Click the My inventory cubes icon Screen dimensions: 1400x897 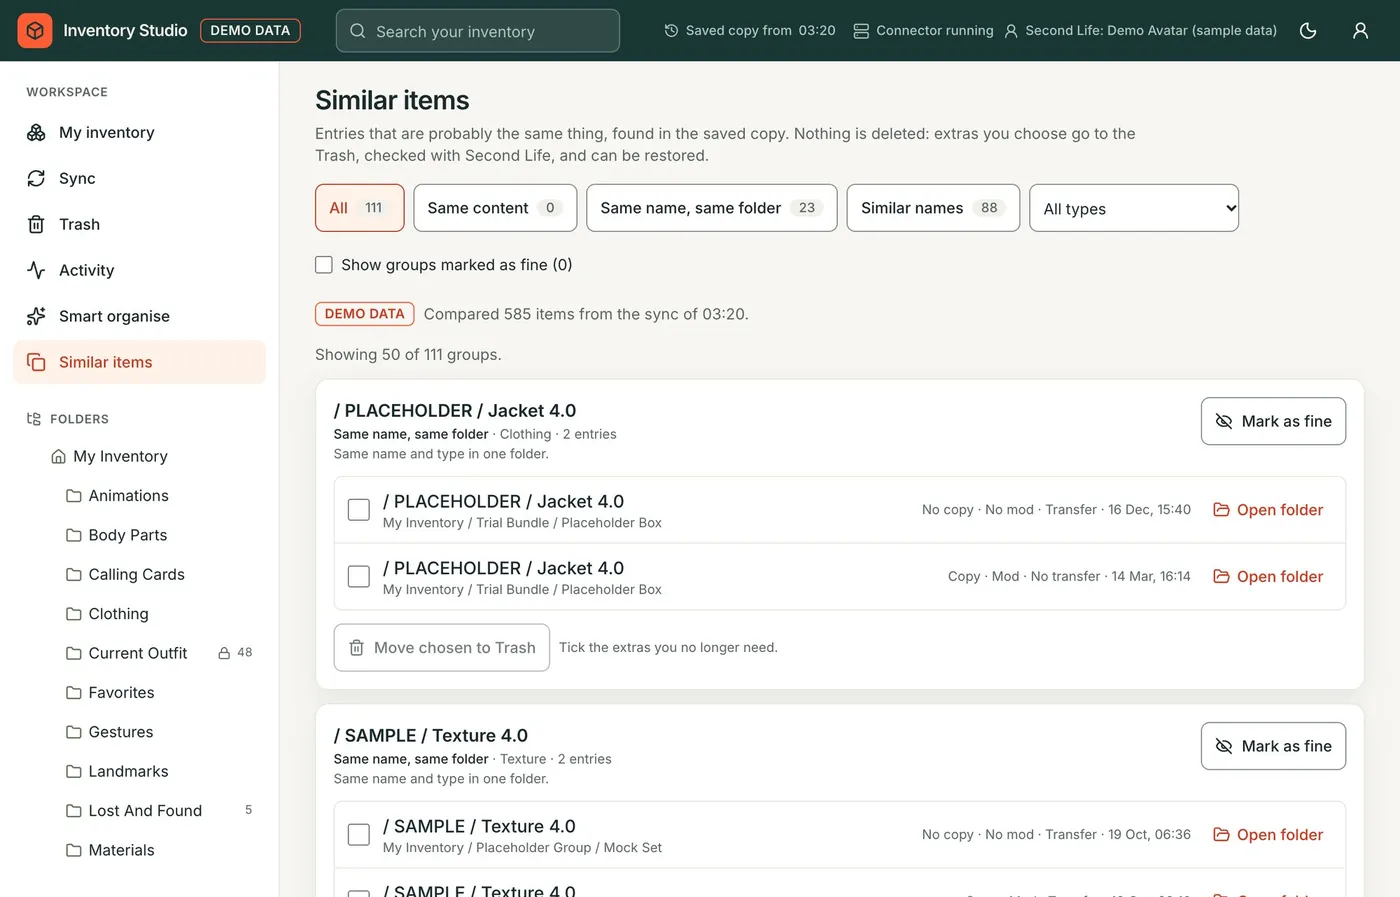coord(36,133)
